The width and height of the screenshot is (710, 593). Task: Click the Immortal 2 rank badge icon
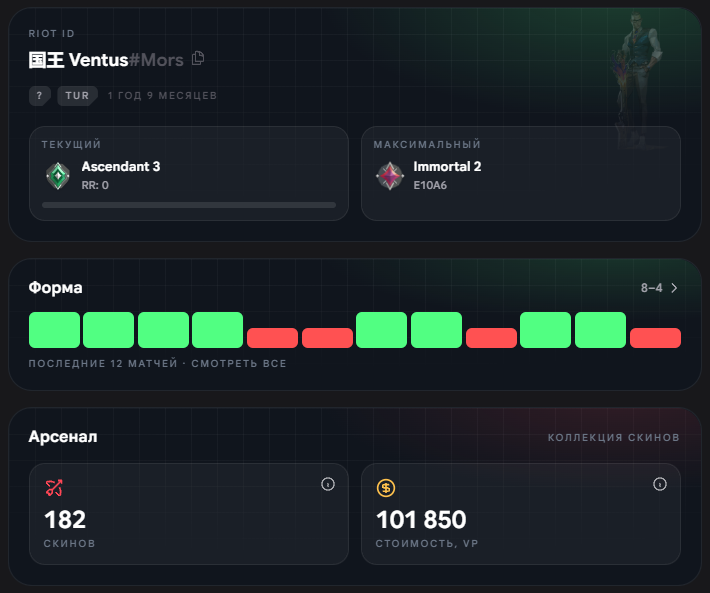[390, 176]
